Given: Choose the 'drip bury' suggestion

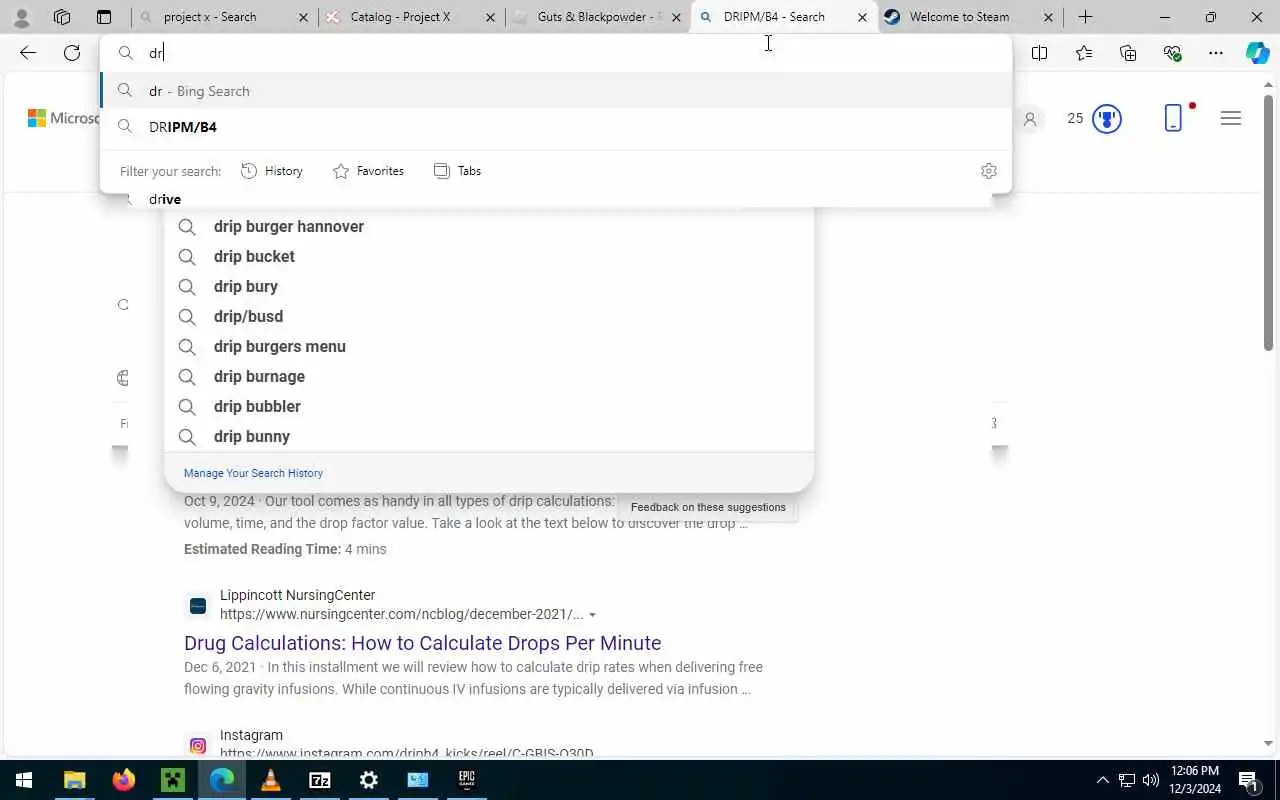Looking at the screenshot, I should point(489,287).
